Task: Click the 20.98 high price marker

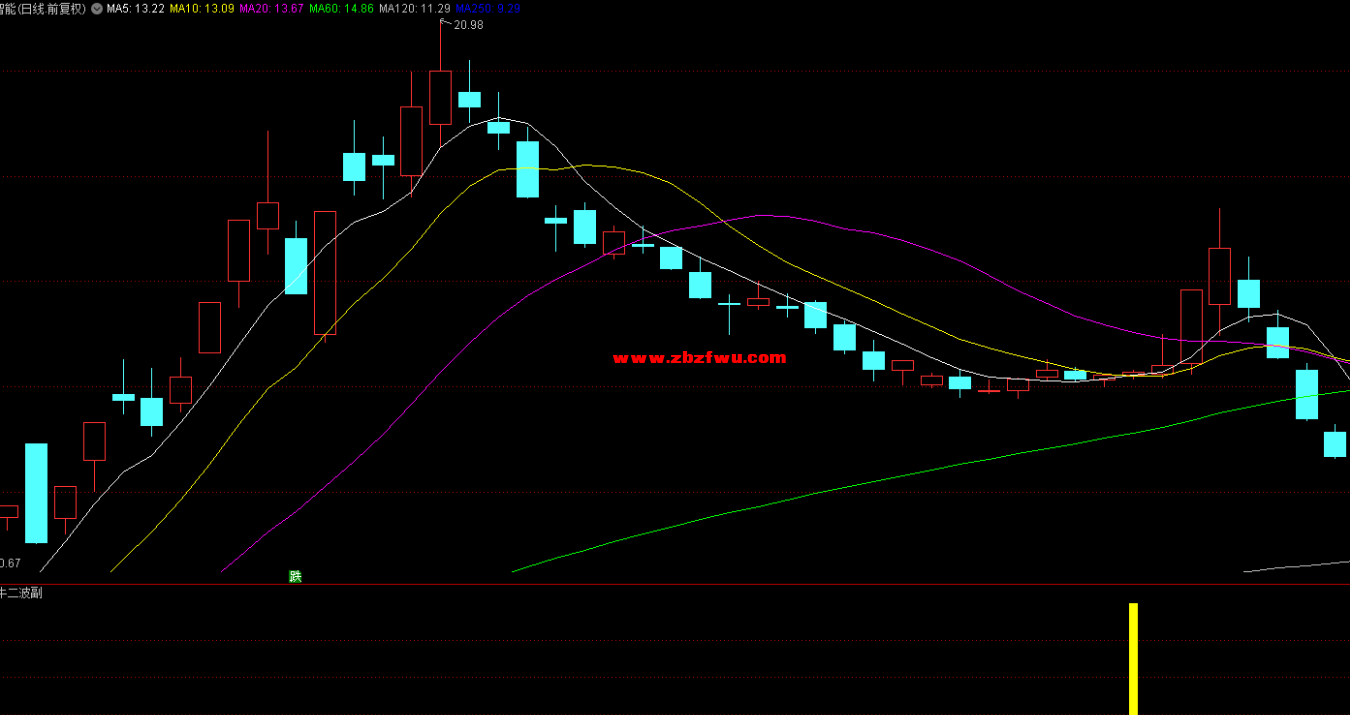Action: [467, 25]
